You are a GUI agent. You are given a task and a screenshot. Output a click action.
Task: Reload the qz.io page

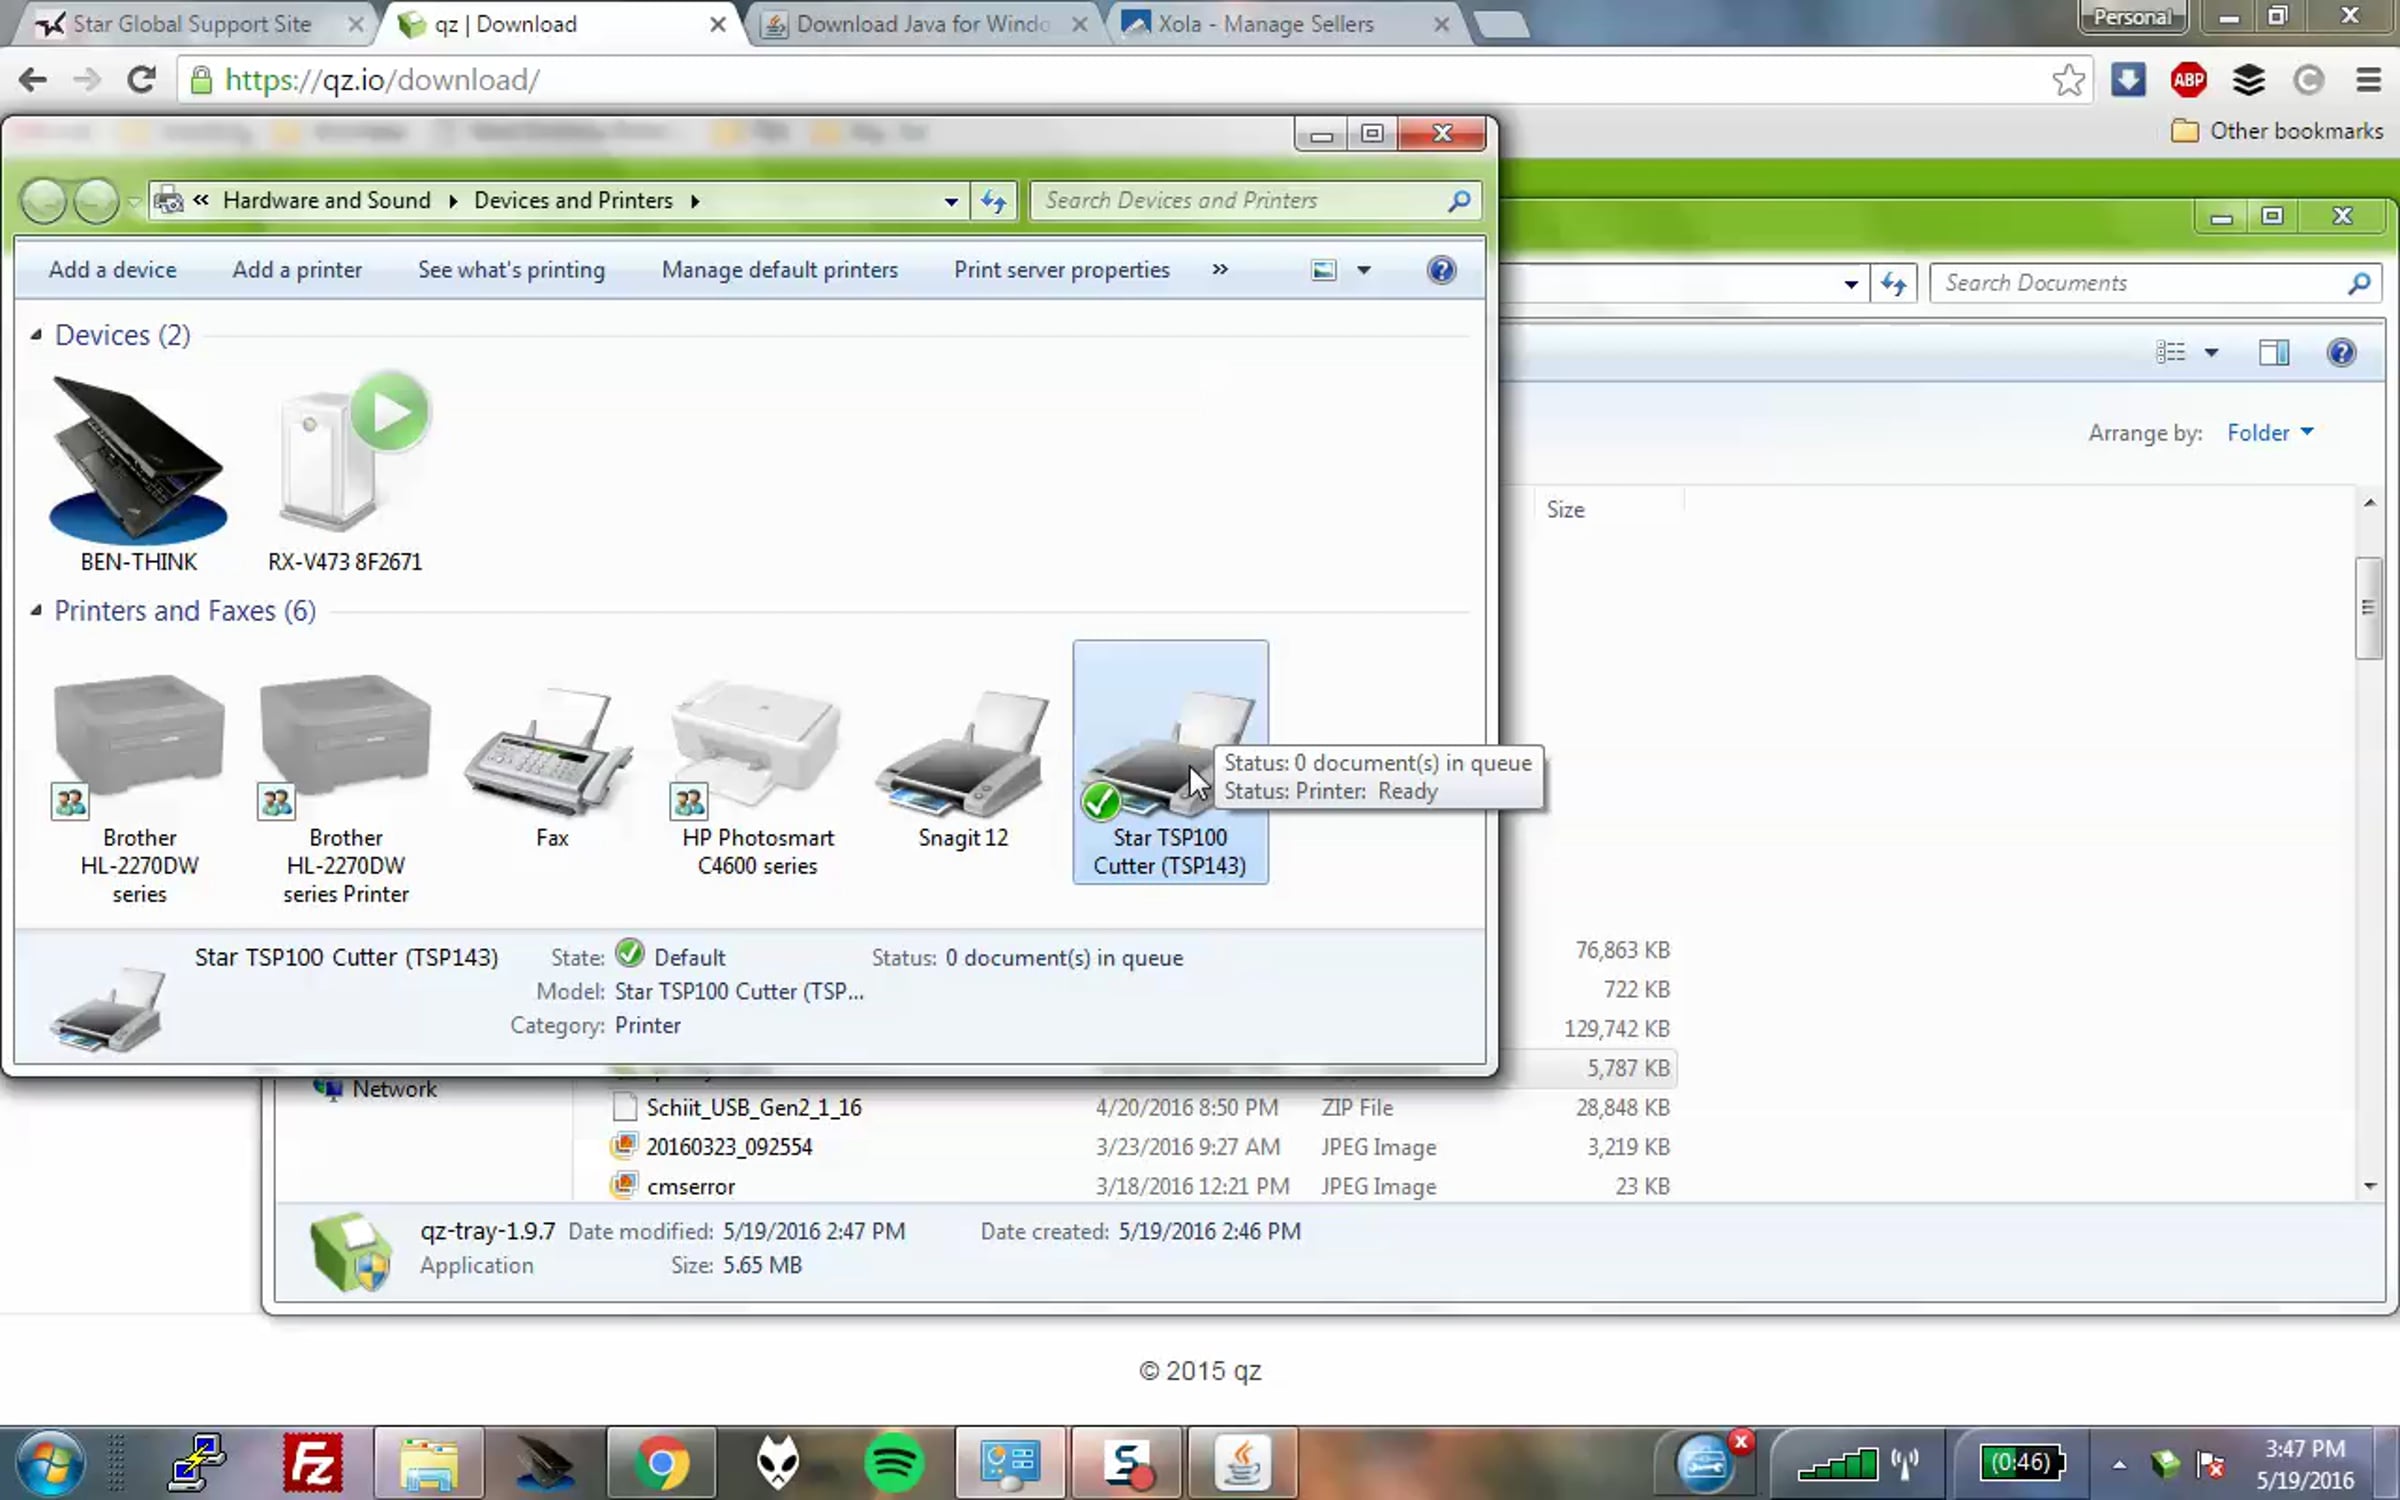click(x=141, y=80)
